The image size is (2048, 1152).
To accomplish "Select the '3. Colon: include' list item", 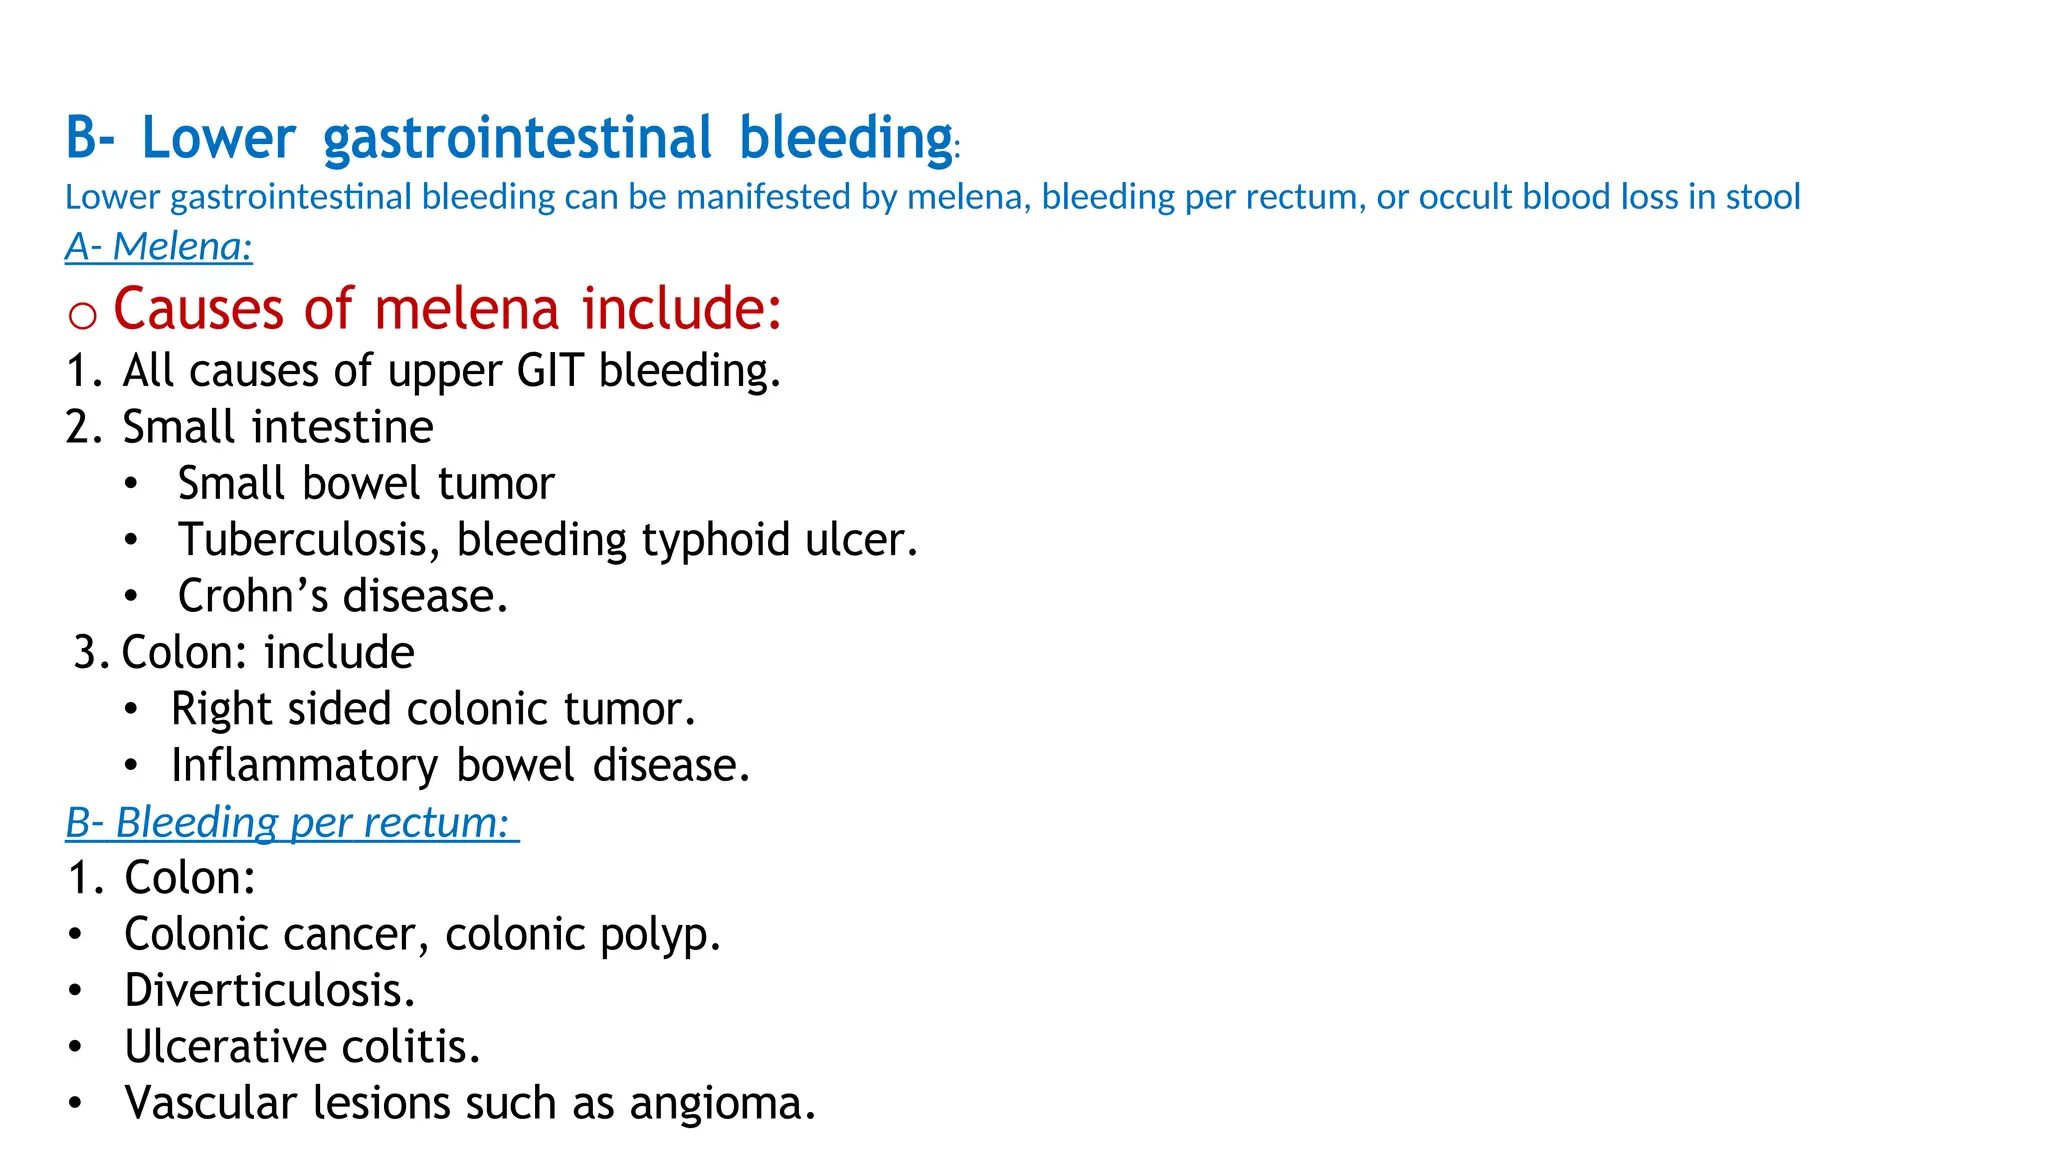I will (244, 653).
